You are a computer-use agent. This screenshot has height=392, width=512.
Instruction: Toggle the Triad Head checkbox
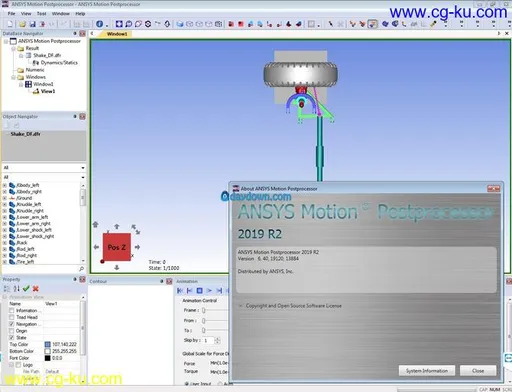pyautogui.click(x=12, y=317)
